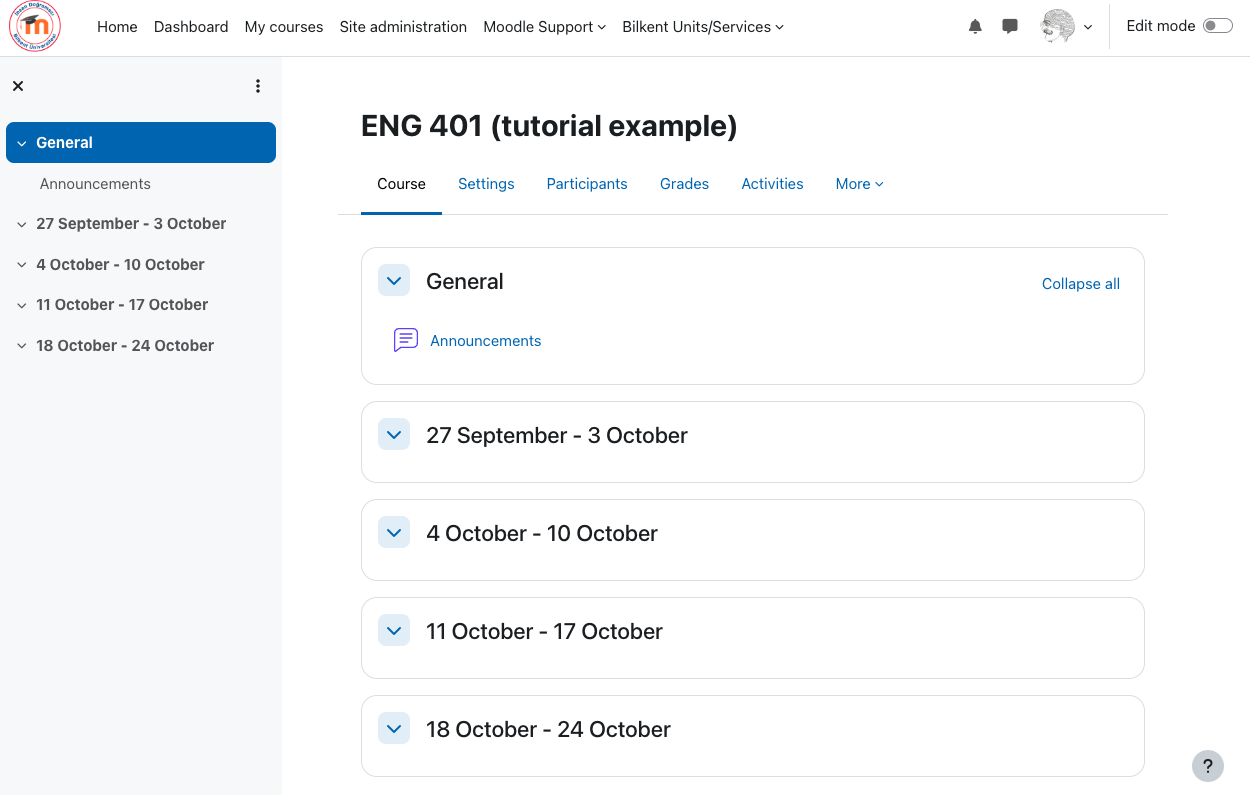Click the Announcements forum icon
The image size is (1250, 795).
(405, 340)
